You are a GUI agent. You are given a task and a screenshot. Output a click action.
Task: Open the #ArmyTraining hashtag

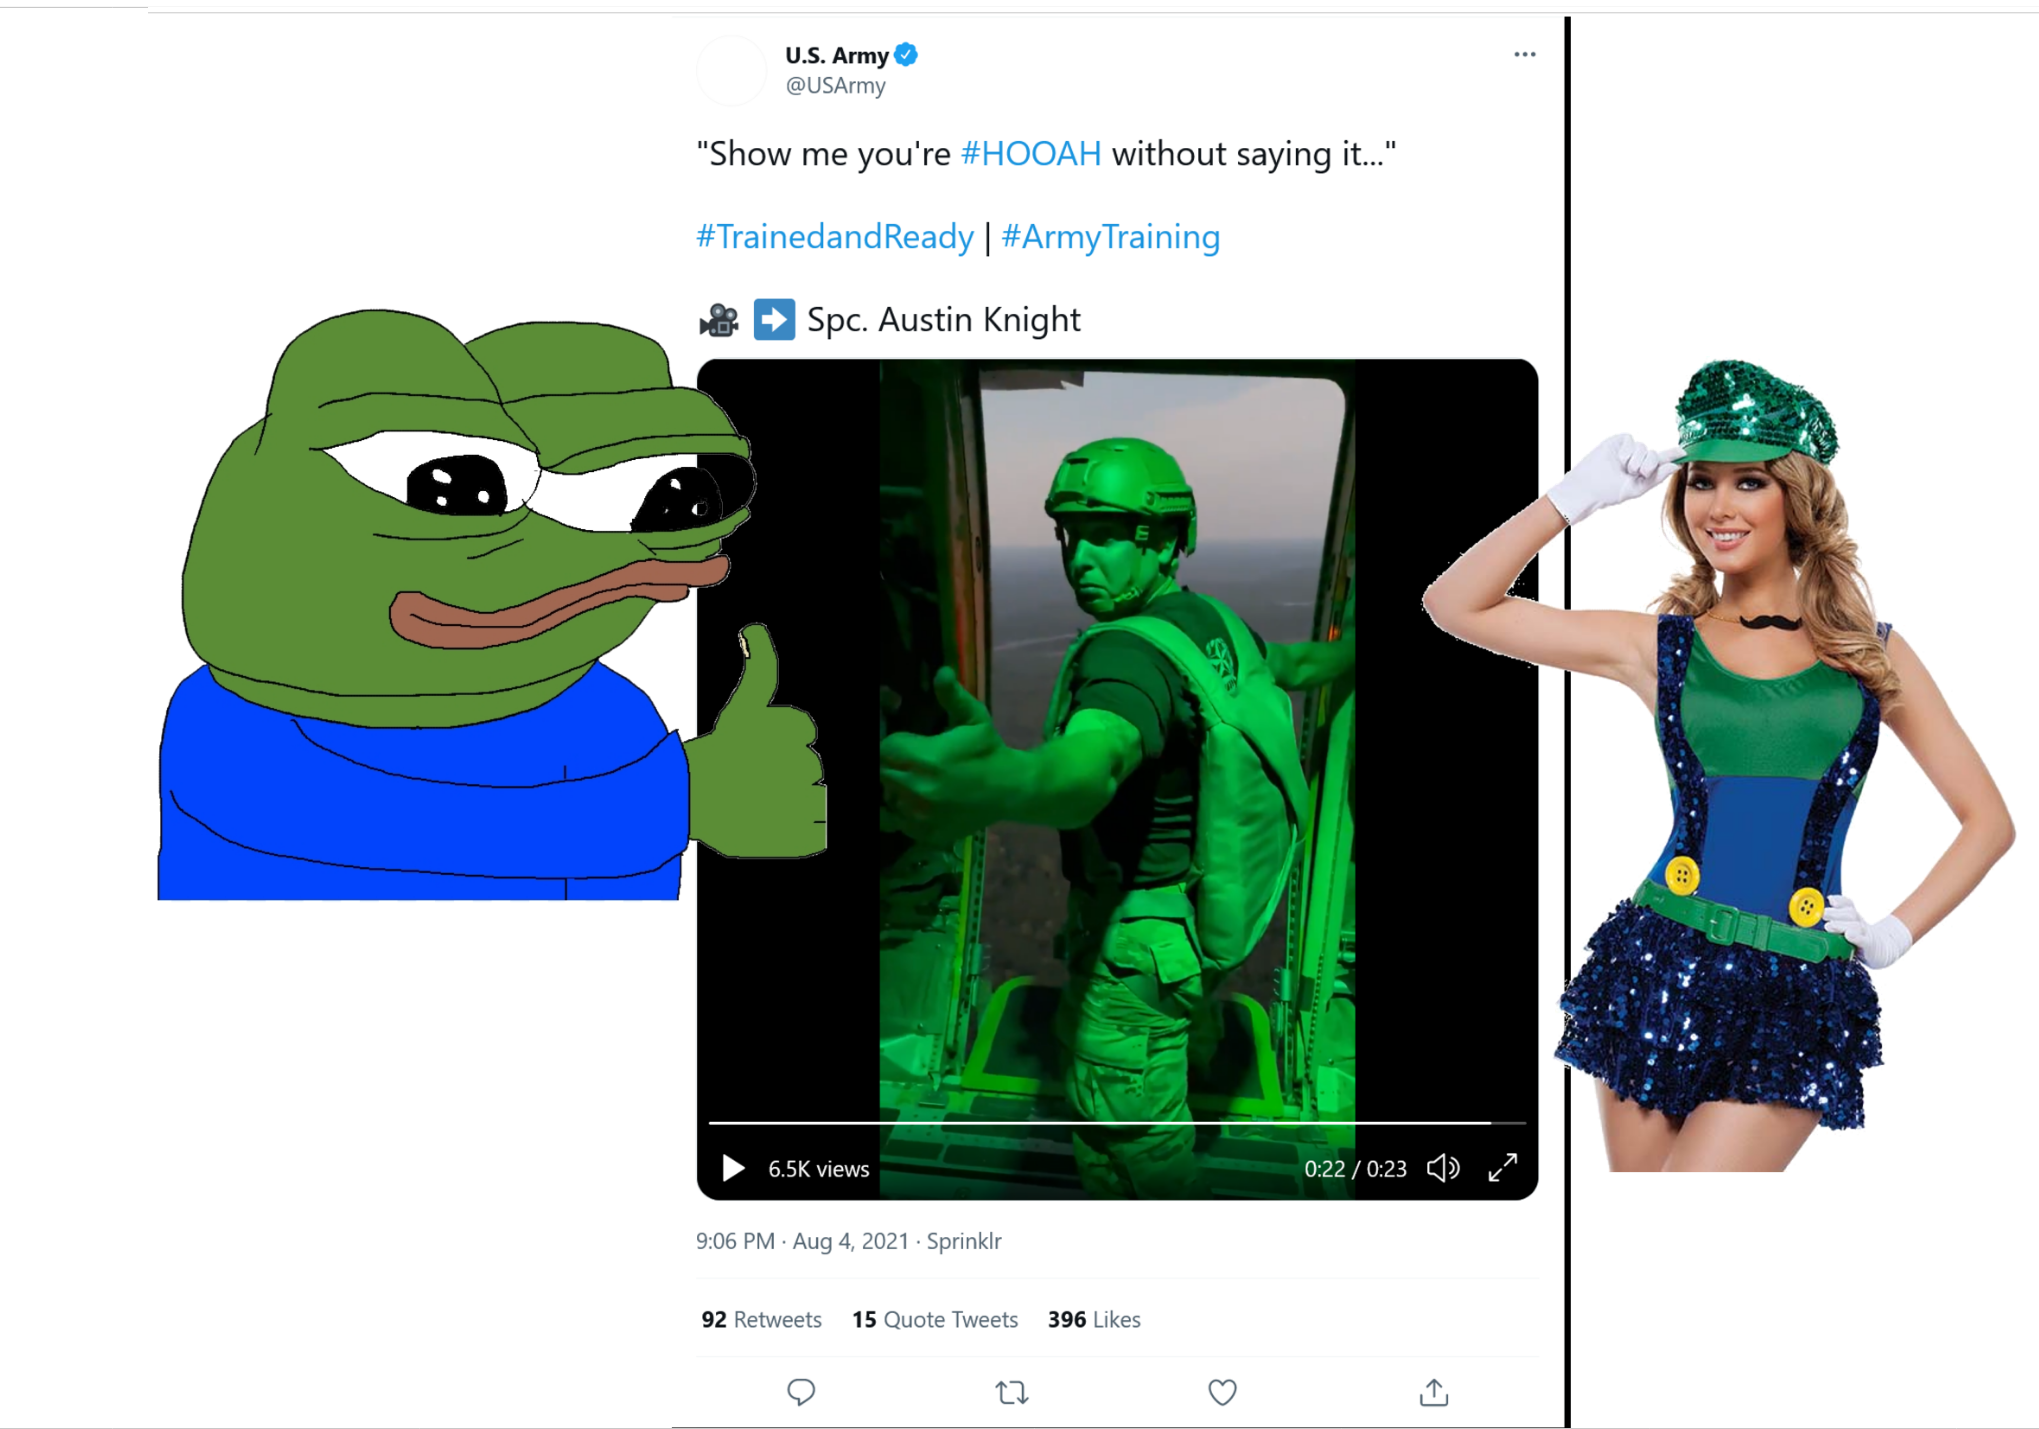tap(1111, 237)
